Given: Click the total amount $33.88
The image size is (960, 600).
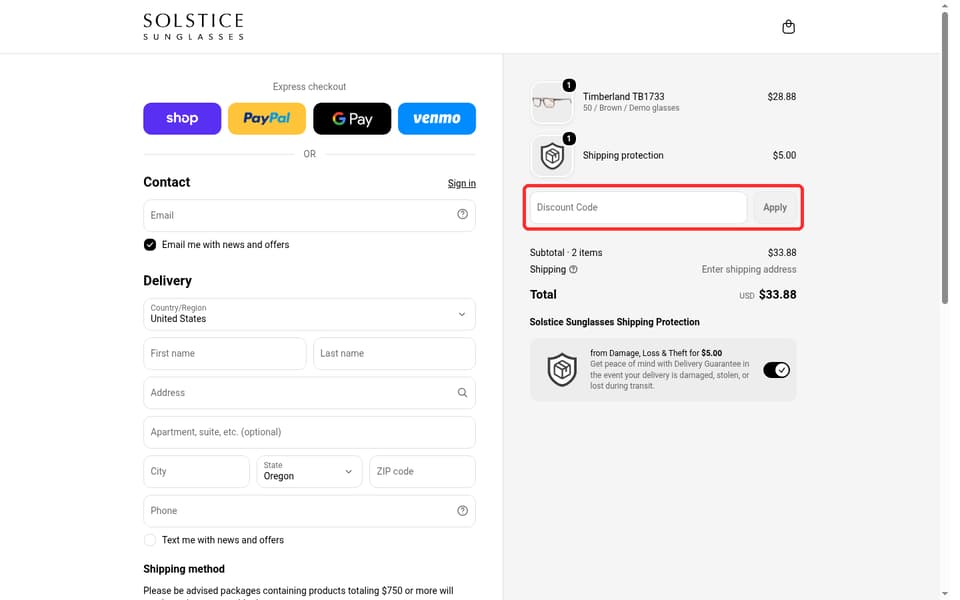Looking at the screenshot, I should (778, 294).
